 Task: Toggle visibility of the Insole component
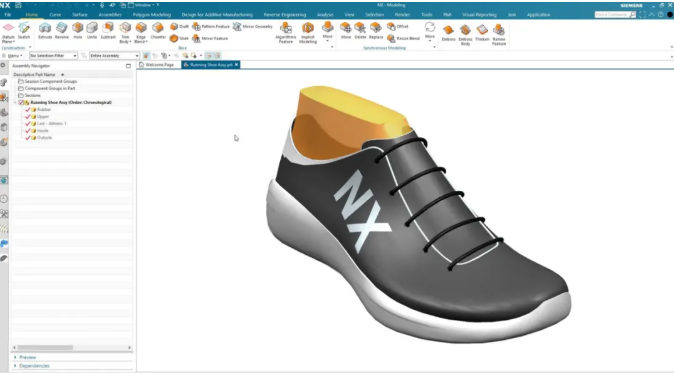pos(28,131)
